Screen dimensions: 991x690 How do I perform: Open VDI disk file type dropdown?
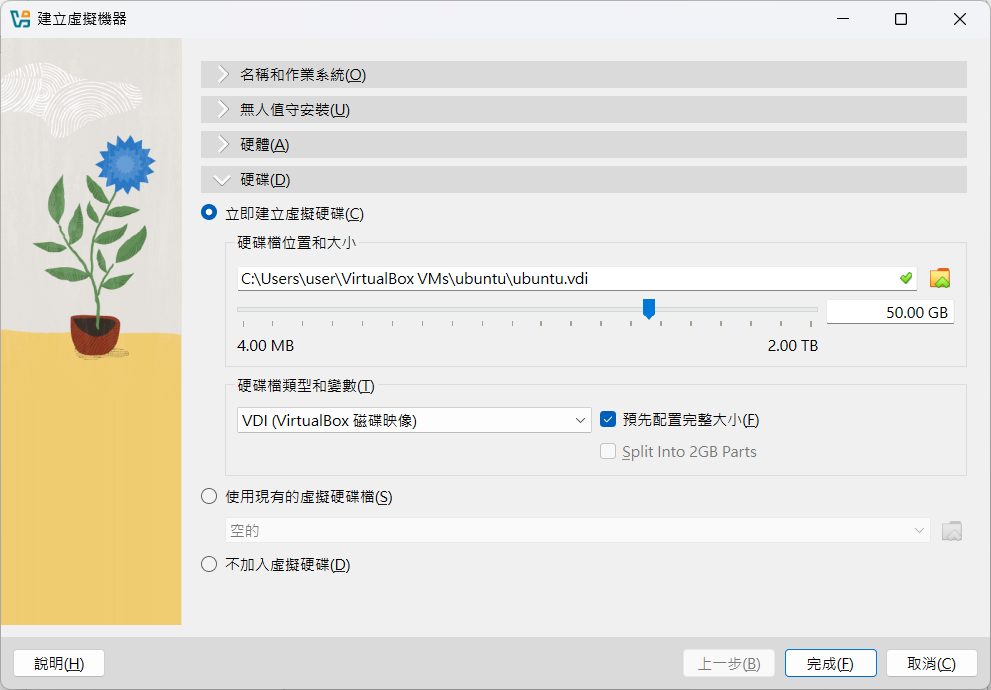(x=413, y=421)
